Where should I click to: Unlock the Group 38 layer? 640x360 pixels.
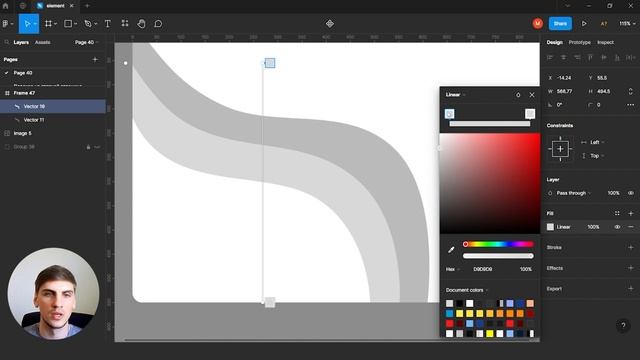coord(88,147)
